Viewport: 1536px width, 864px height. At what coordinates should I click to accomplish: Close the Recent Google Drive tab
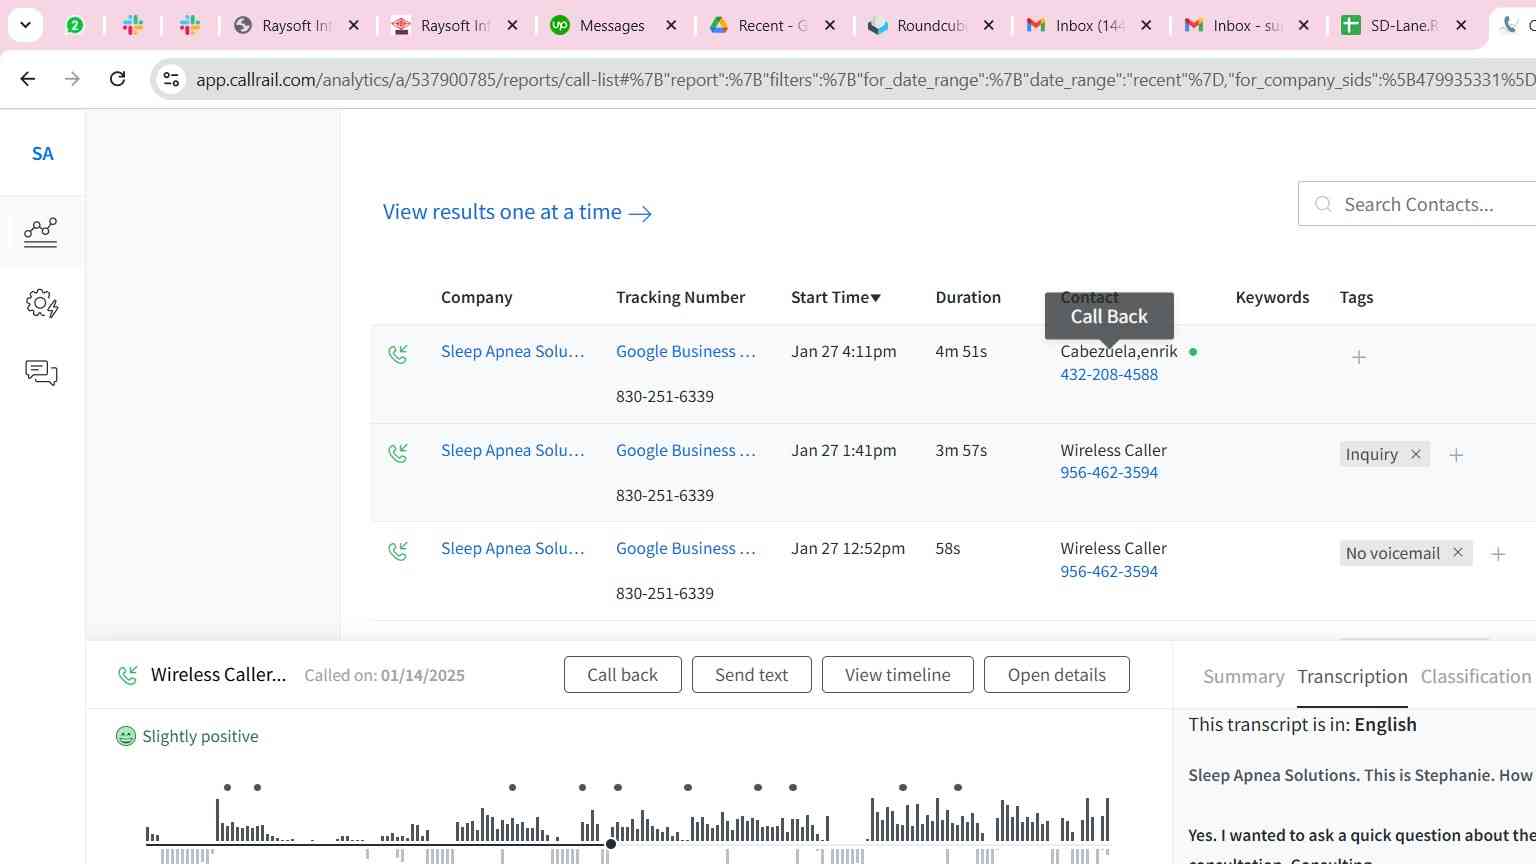830,26
